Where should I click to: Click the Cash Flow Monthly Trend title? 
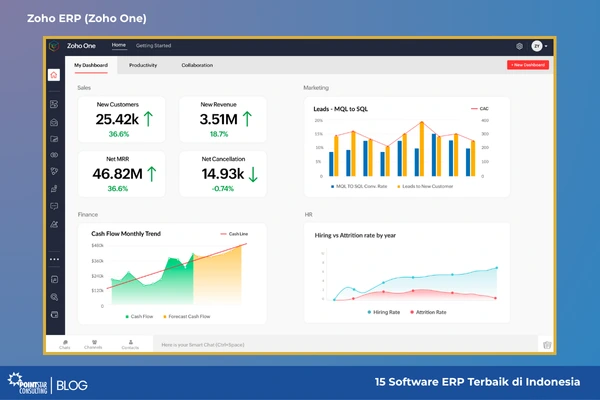tap(126, 233)
